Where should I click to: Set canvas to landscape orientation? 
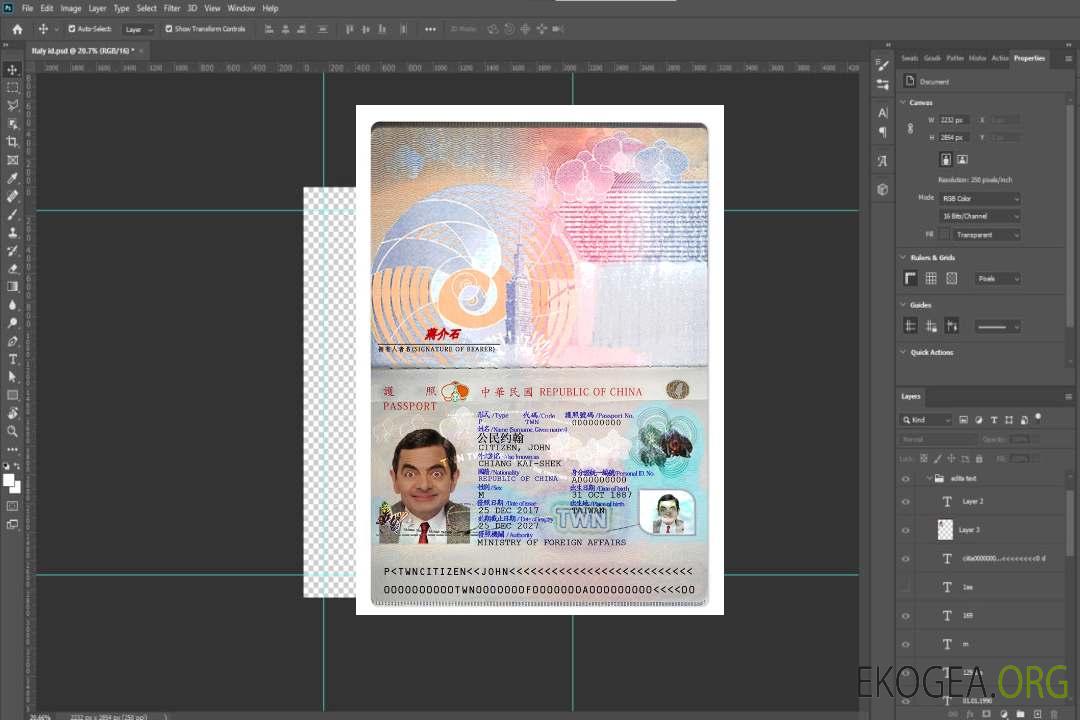[962, 159]
